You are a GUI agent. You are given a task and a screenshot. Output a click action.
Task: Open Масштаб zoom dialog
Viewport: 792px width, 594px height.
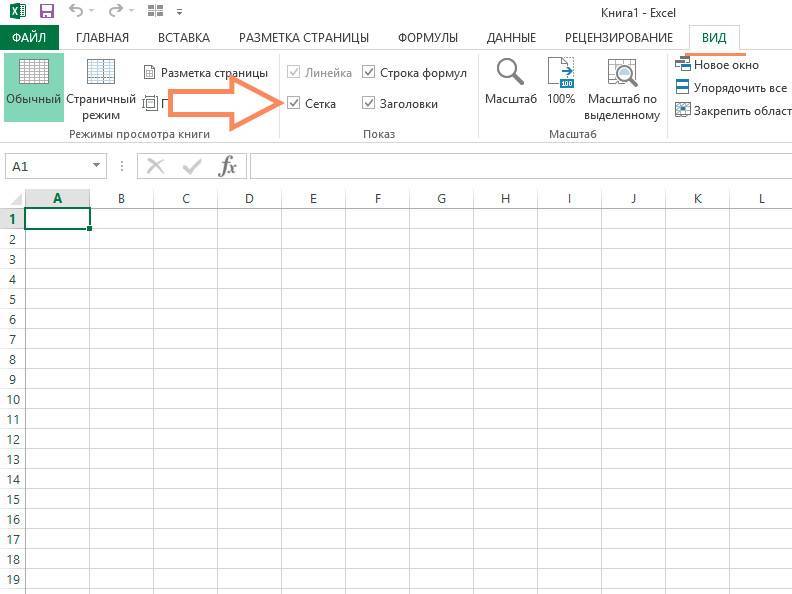(511, 81)
